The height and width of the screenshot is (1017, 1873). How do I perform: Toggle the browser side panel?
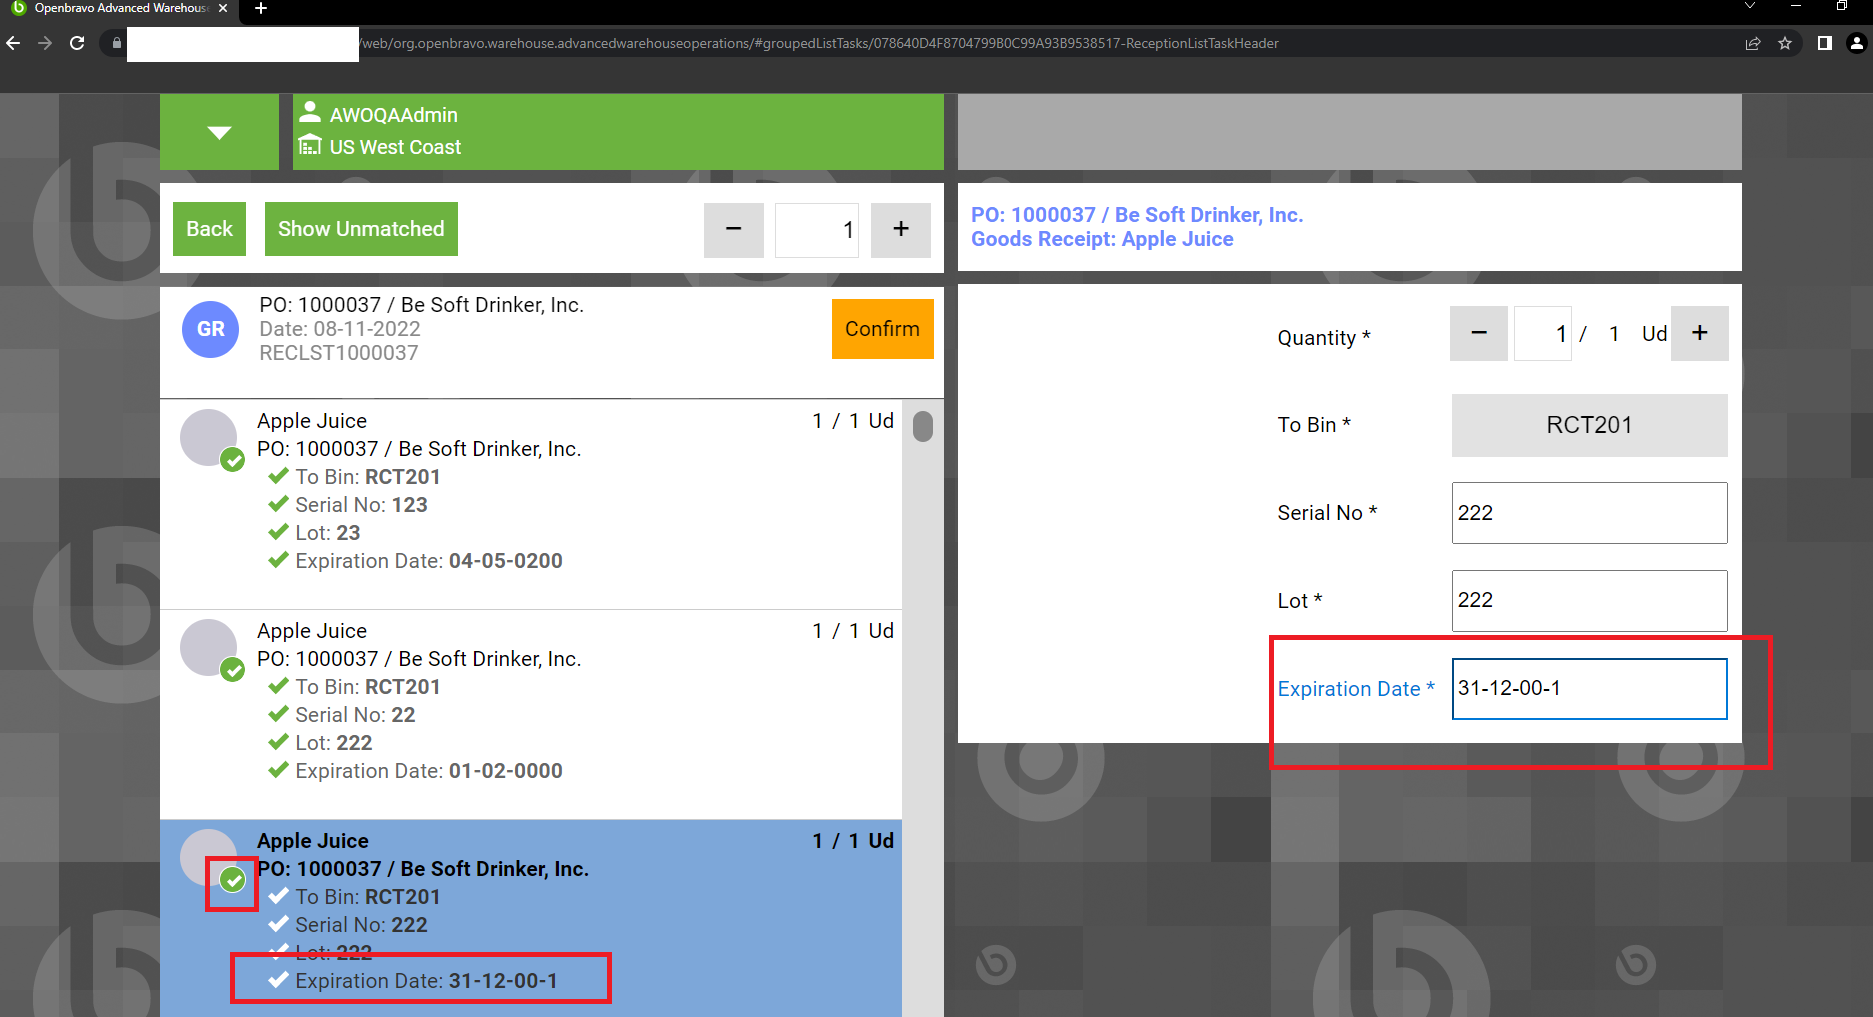[x=1825, y=43]
